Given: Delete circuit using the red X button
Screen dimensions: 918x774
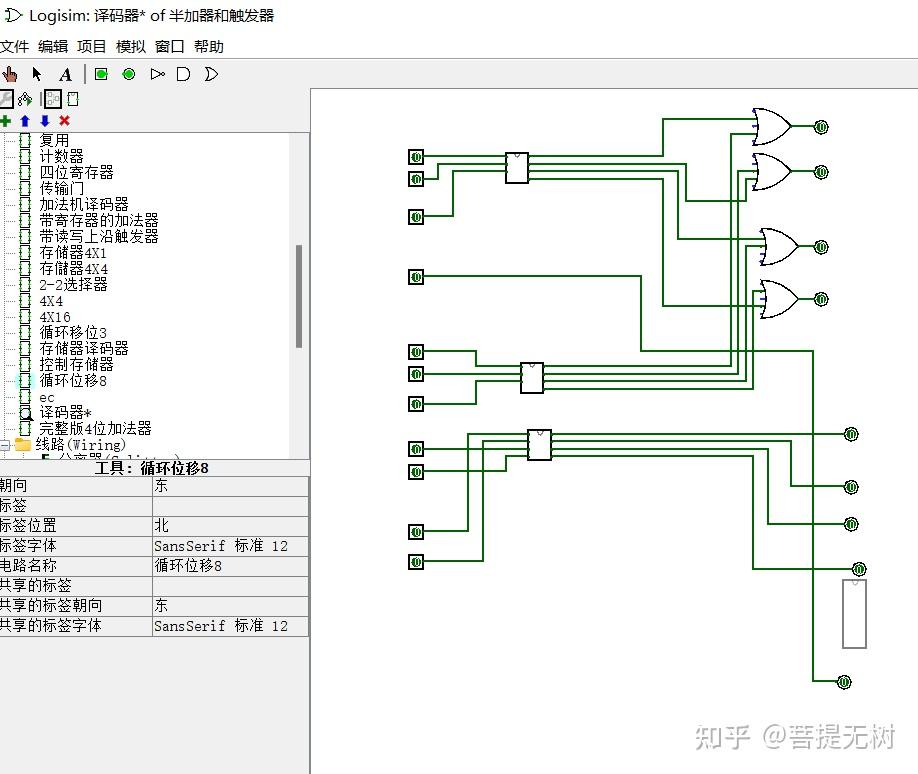Looking at the screenshot, I should (x=64, y=120).
